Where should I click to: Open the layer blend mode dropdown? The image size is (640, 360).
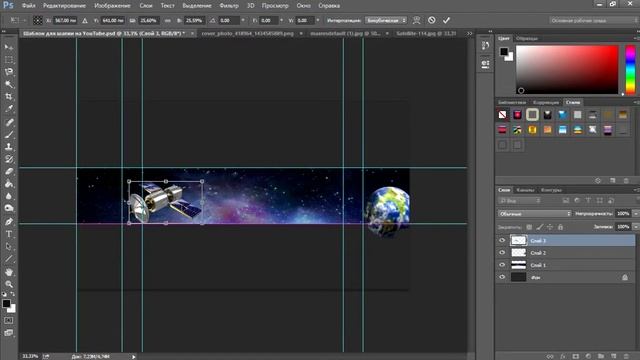coord(535,213)
